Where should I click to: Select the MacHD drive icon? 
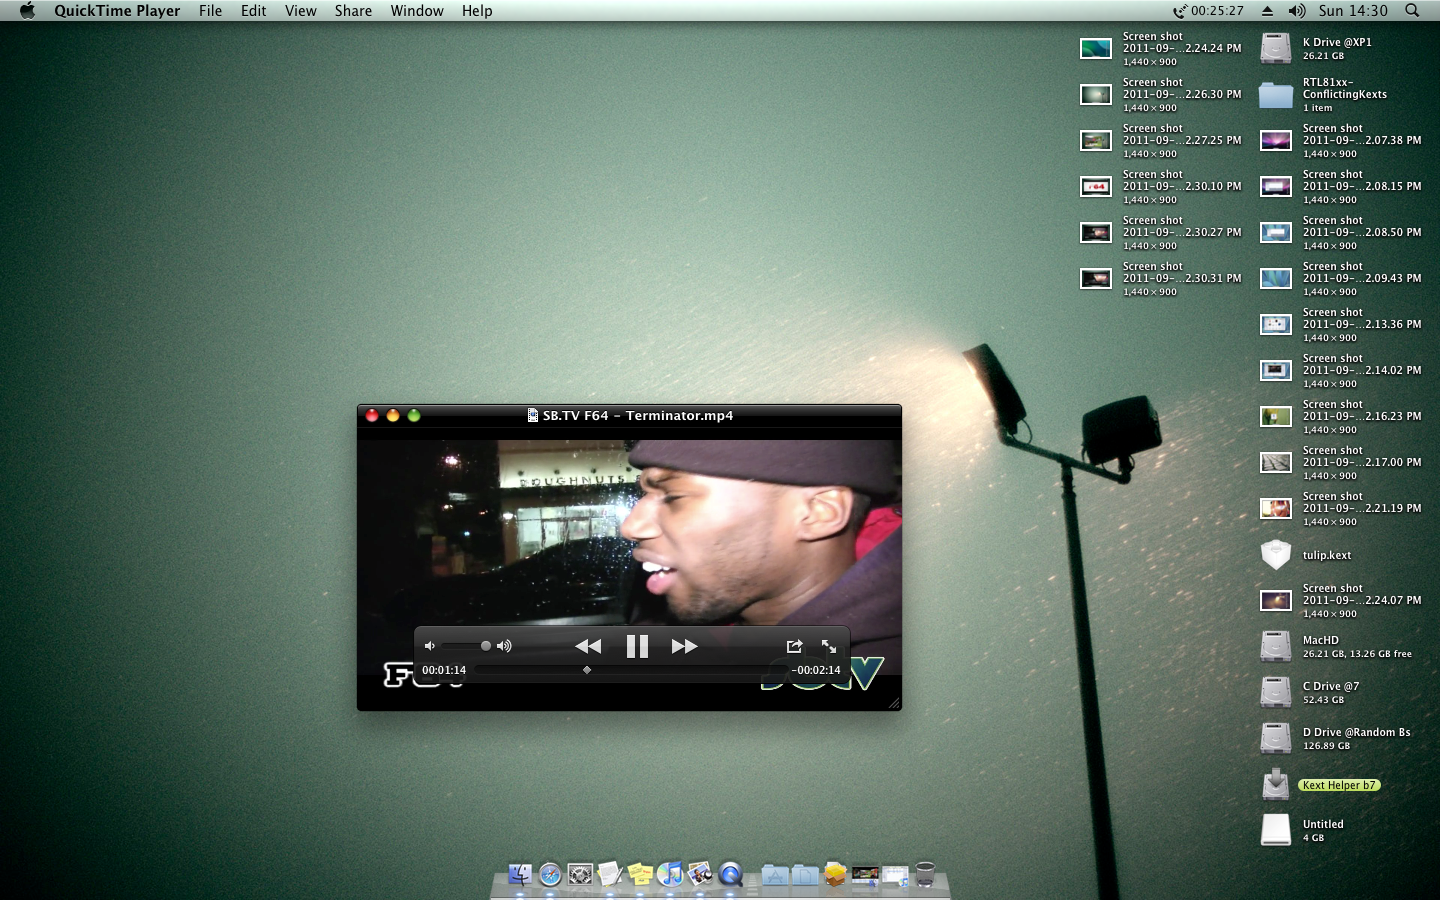tap(1276, 646)
